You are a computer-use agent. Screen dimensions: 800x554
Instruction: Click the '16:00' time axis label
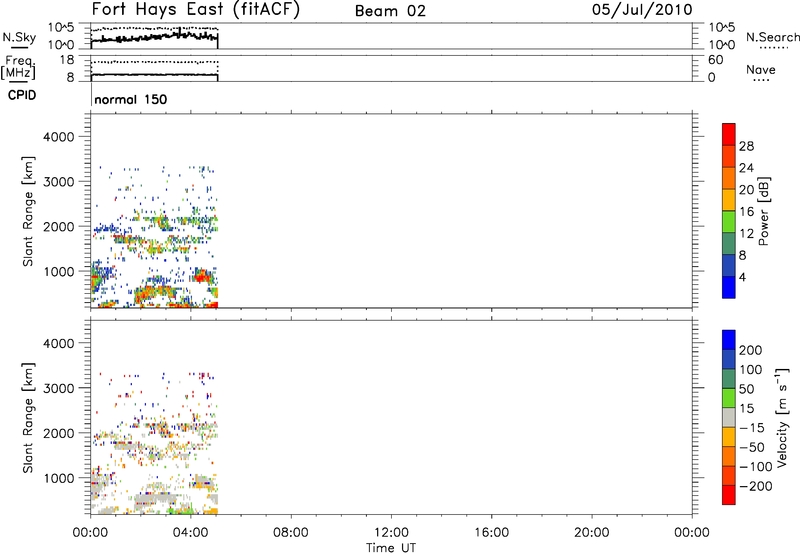[x=491, y=533]
